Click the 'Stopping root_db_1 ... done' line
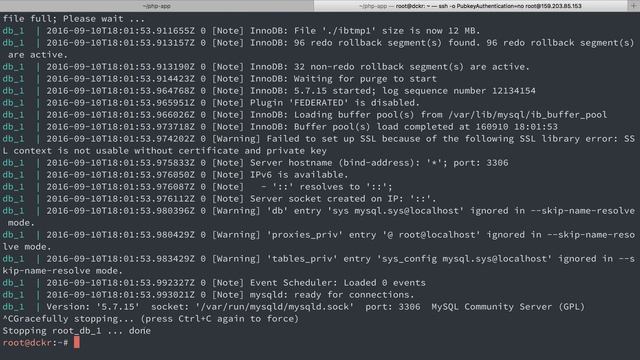Viewport: 640px width, 360px height. point(77,331)
